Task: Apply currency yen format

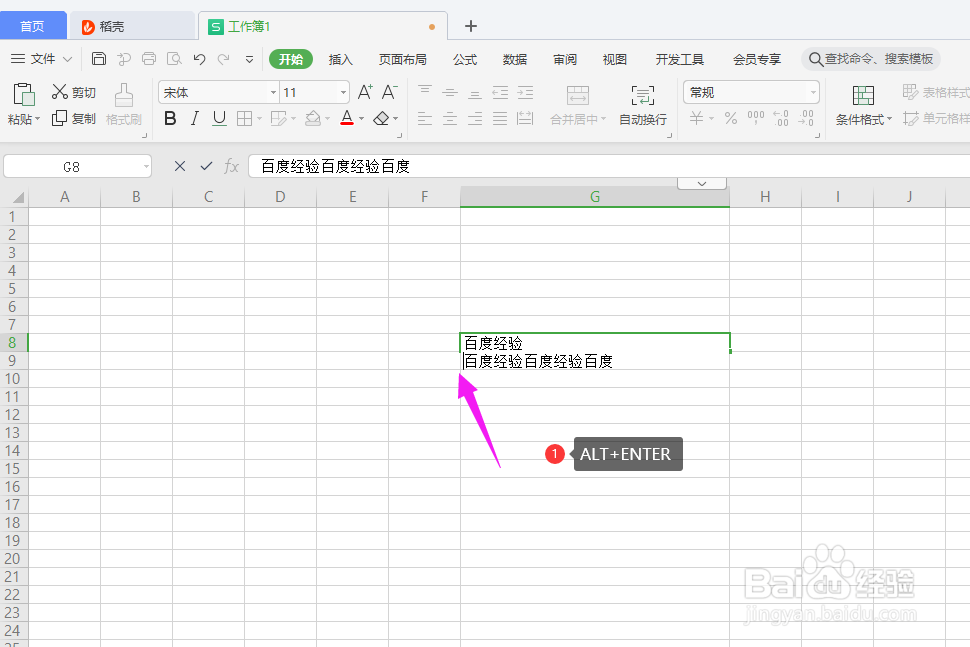Action: pyautogui.click(x=697, y=118)
